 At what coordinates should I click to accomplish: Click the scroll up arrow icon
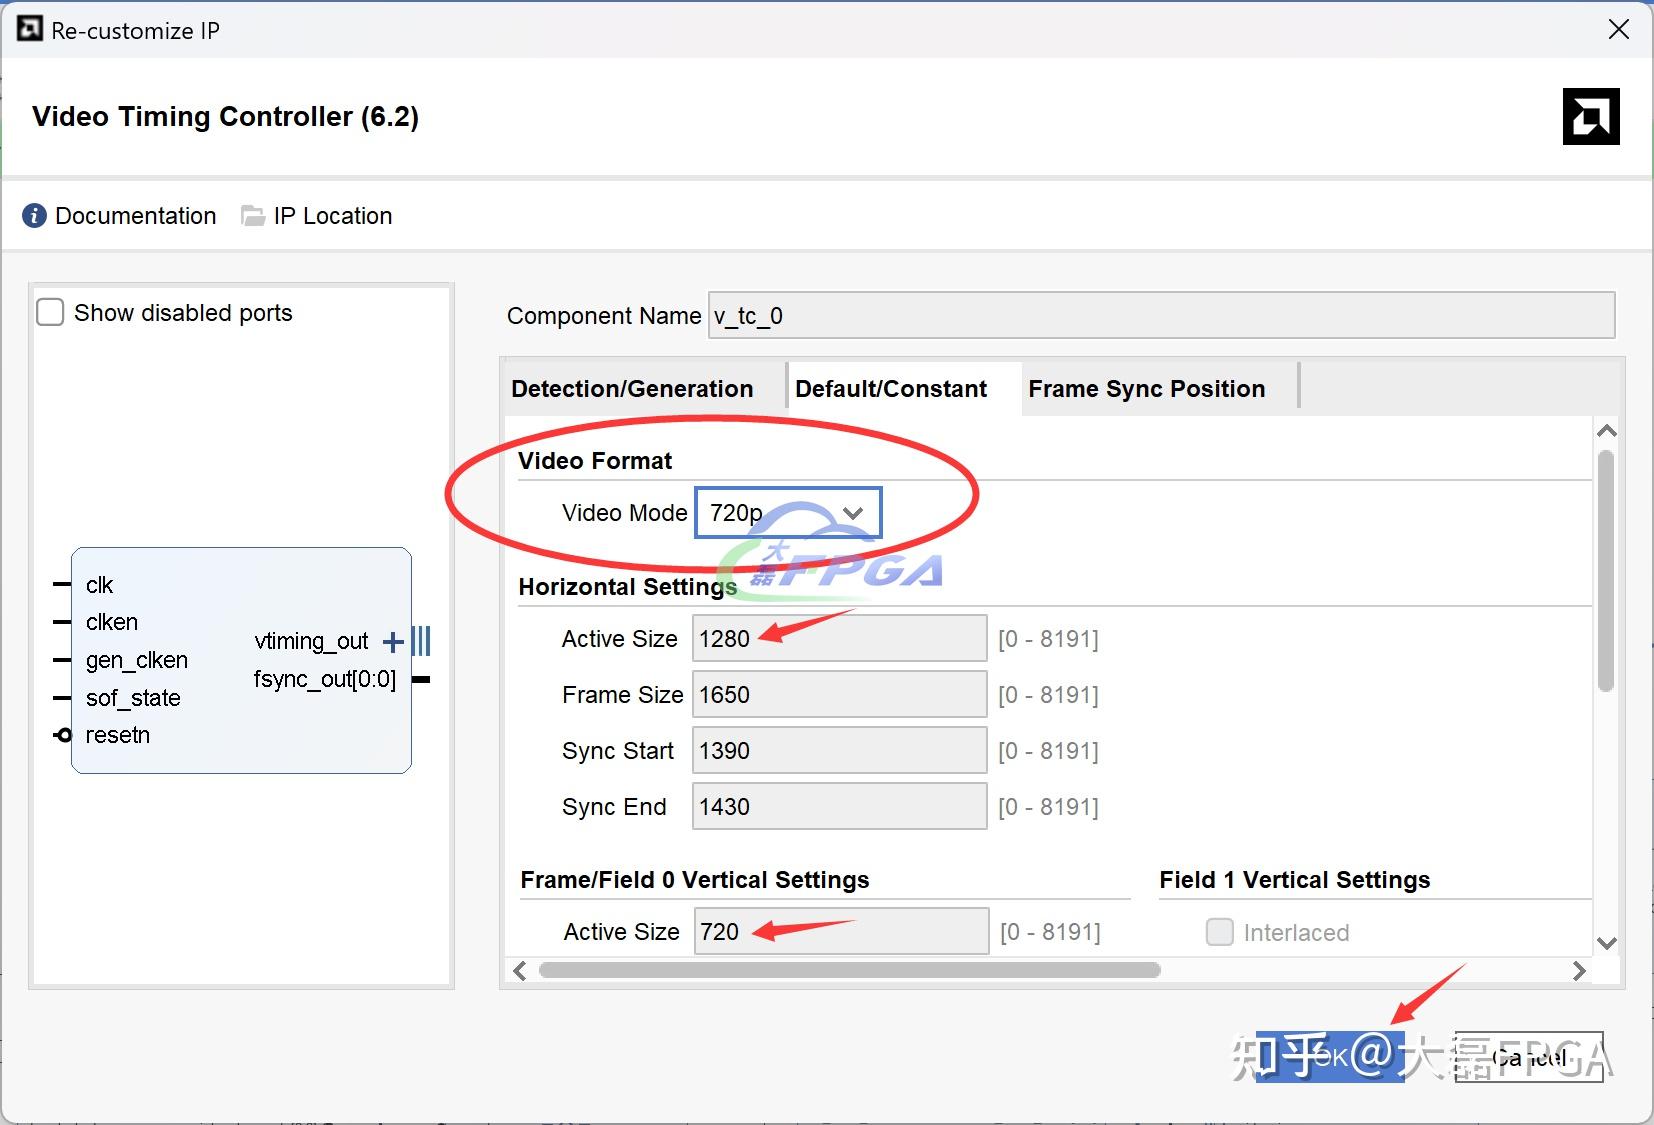pyautogui.click(x=1607, y=432)
